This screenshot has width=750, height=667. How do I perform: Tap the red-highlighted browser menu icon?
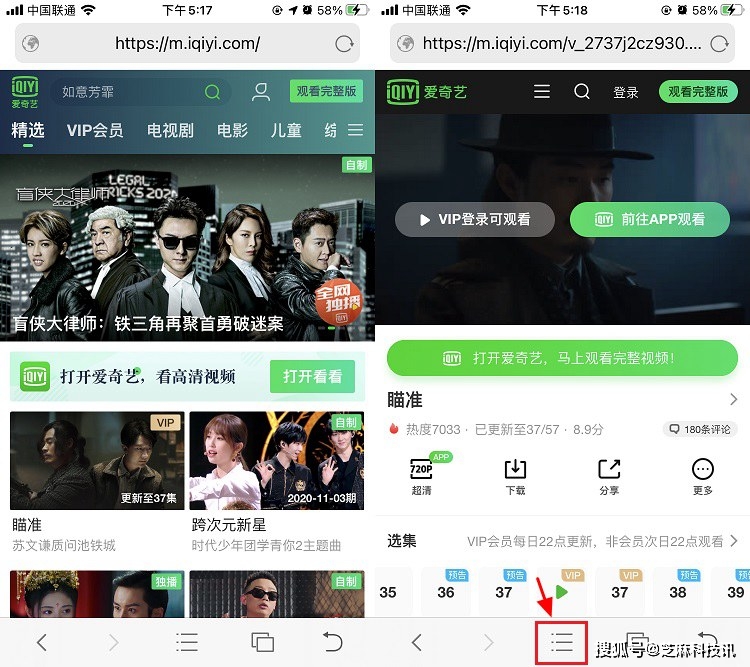pos(562,642)
